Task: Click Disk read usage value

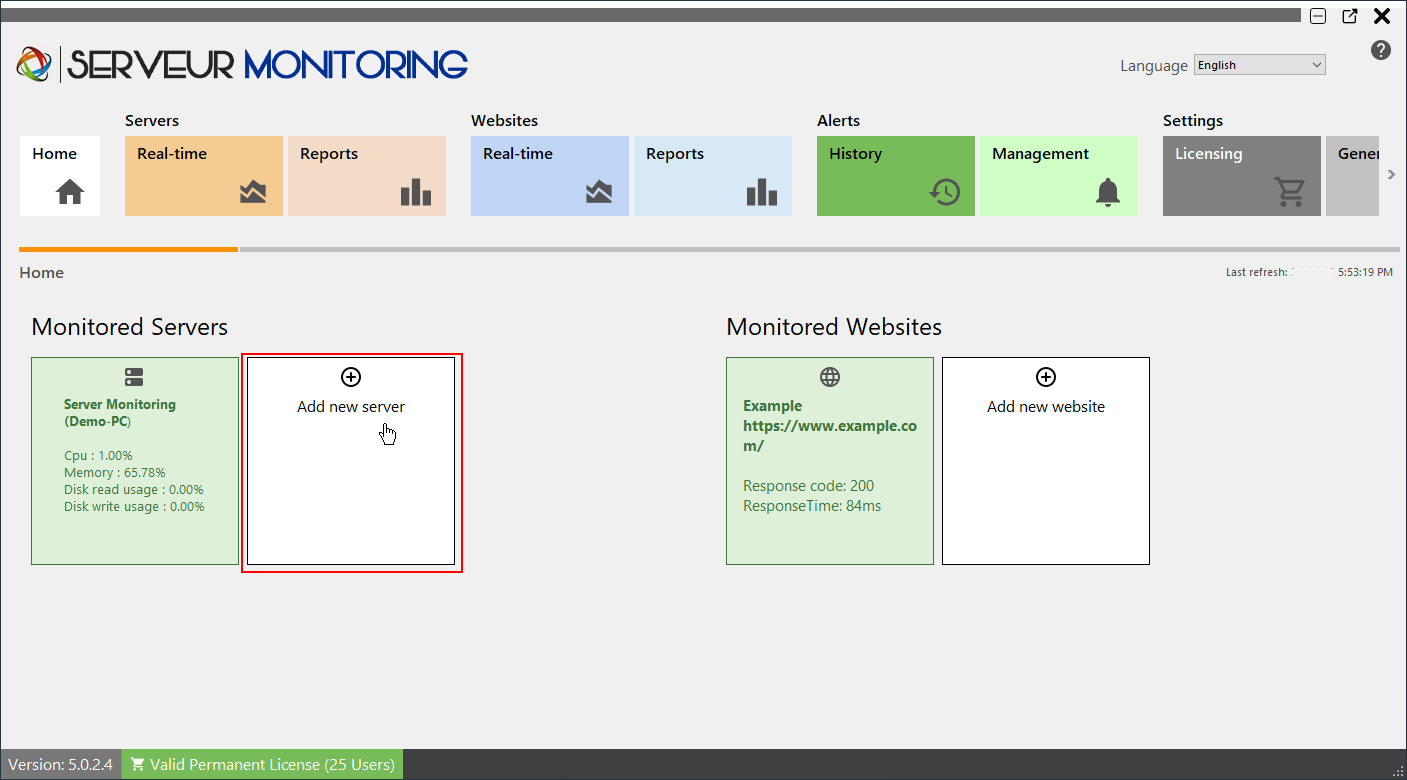Action: click(134, 490)
